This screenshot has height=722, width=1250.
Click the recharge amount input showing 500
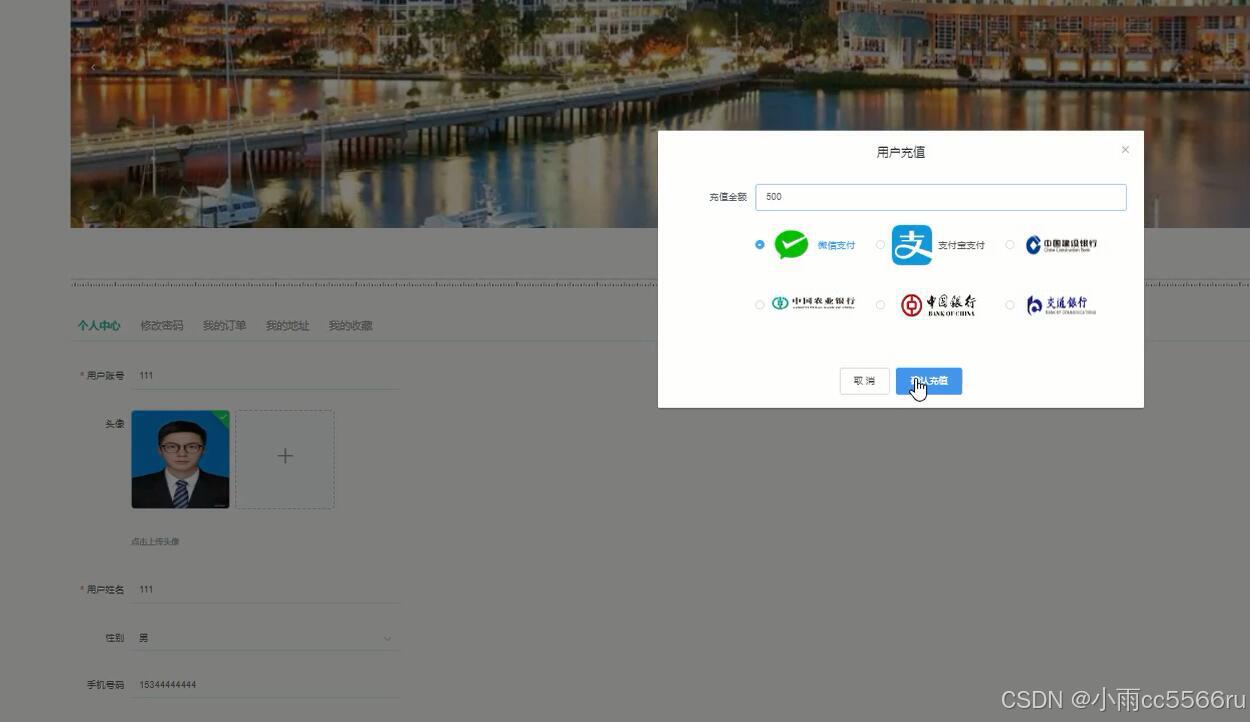940,196
